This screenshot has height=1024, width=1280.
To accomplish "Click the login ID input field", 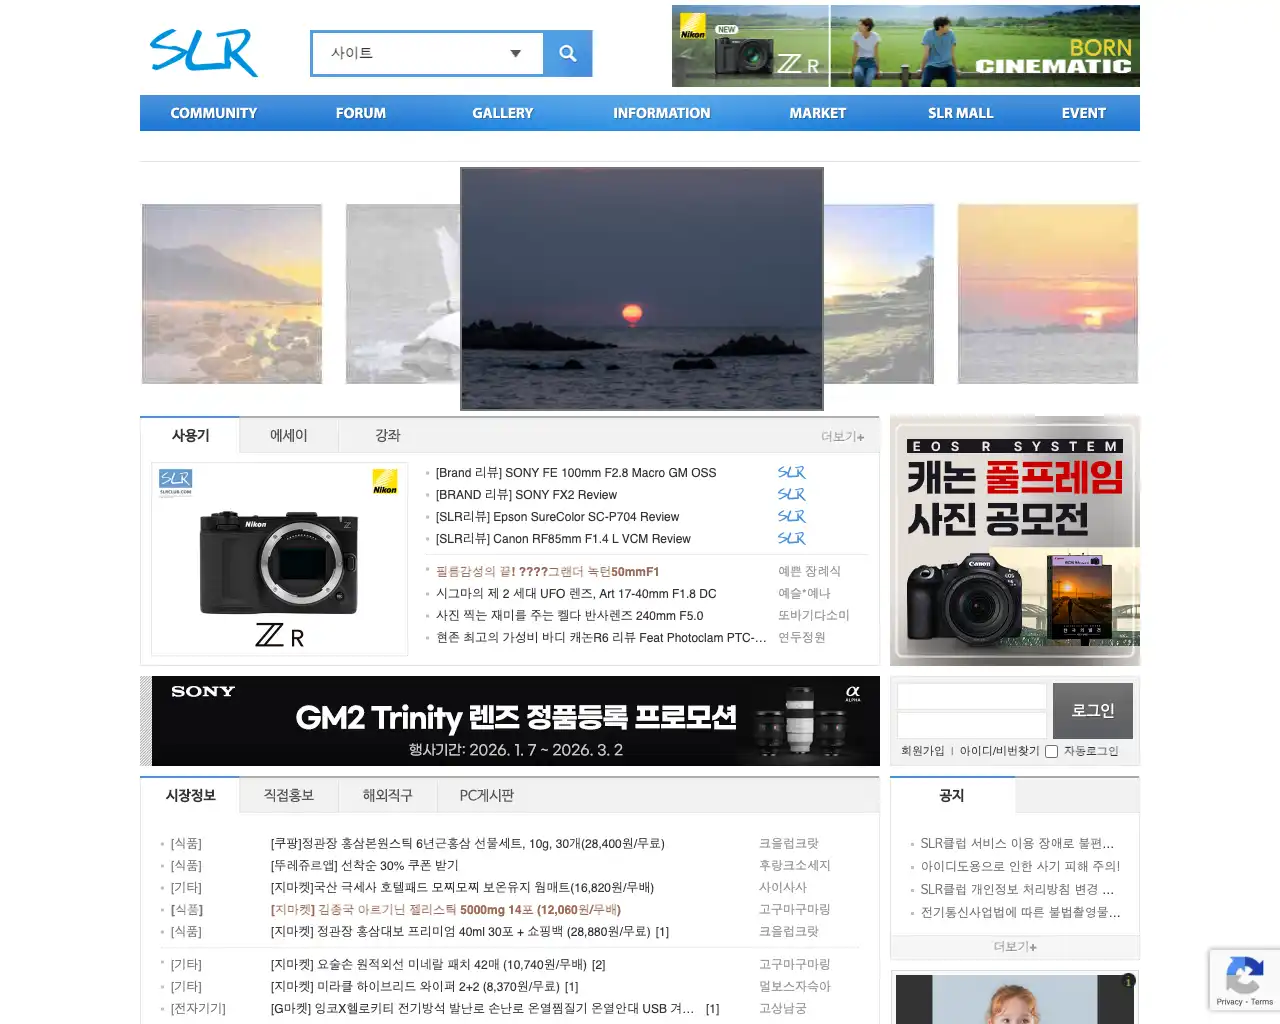I will coord(971,696).
